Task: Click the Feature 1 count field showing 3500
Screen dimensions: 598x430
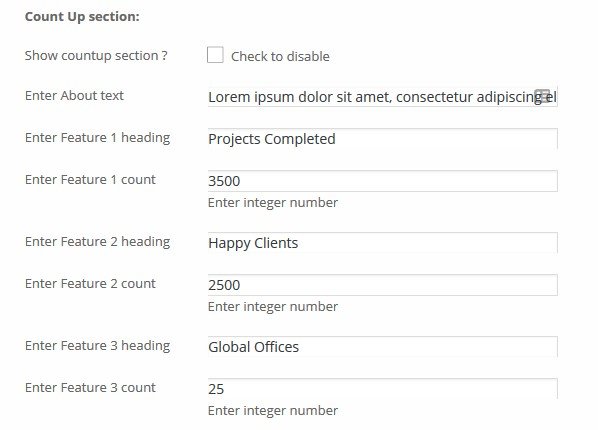Action: click(x=383, y=181)
